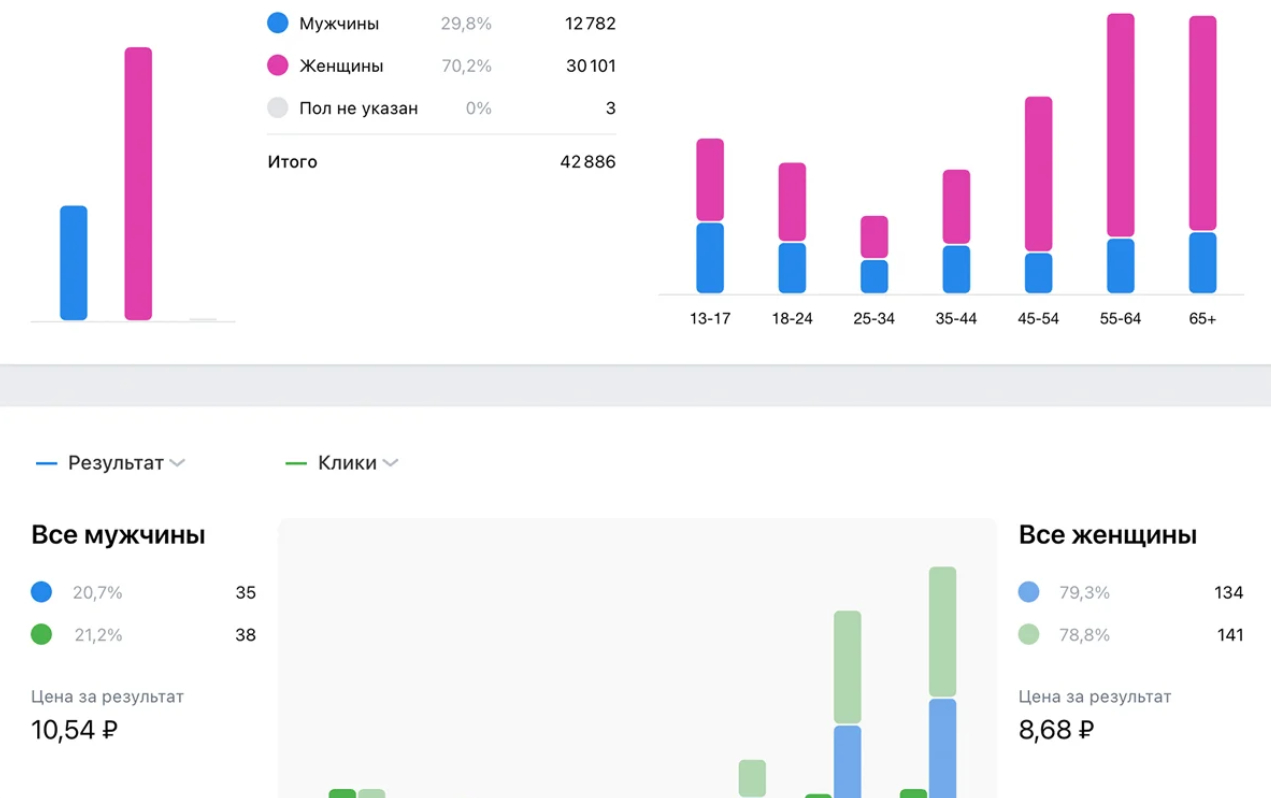
Task: Click green dot under Все мужчины
Action: click(x=41, y=634)
